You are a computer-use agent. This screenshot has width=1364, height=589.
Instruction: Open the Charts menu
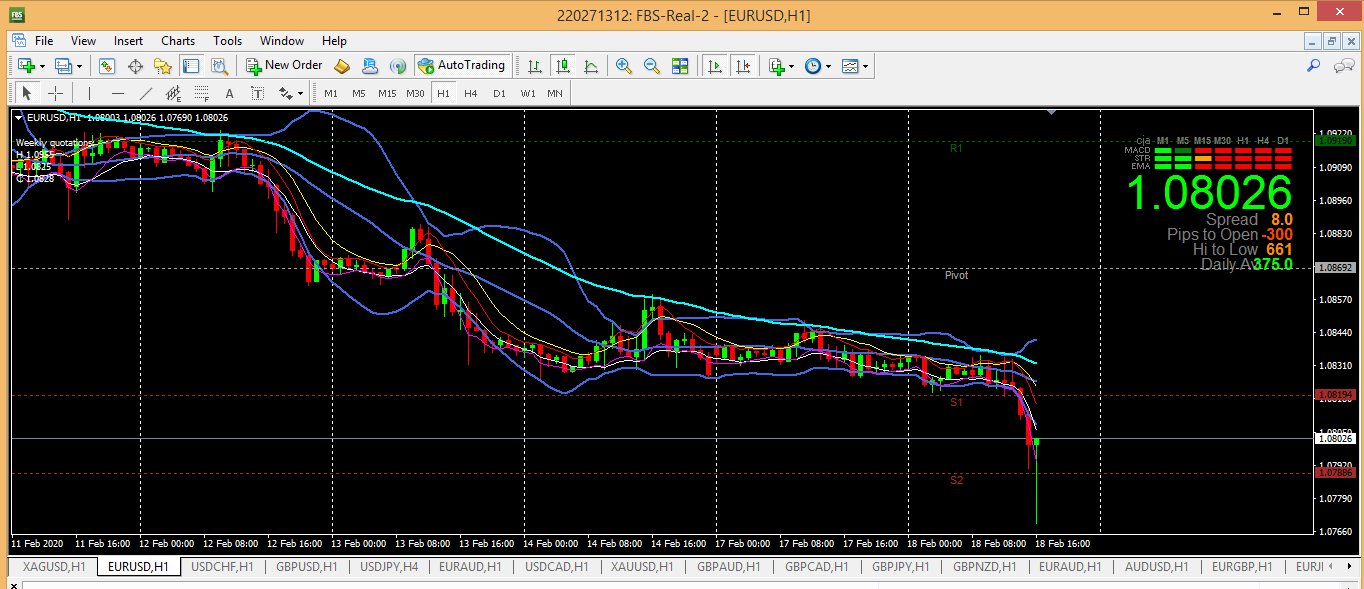click(x=178, y=41)
